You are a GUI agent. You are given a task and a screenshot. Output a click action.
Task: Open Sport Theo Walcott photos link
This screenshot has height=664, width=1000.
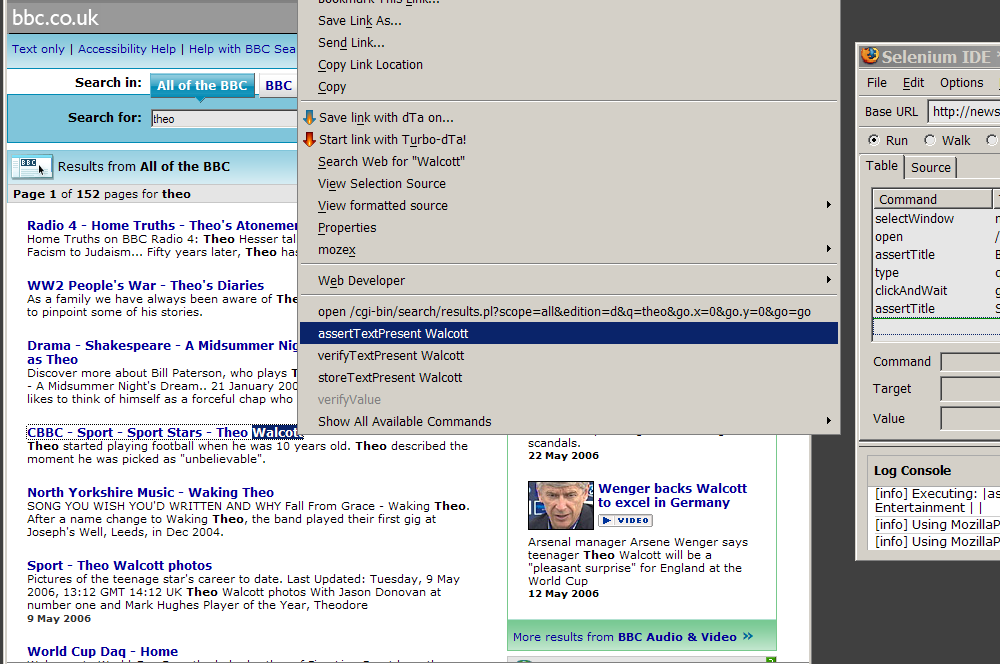coord(119,565)
